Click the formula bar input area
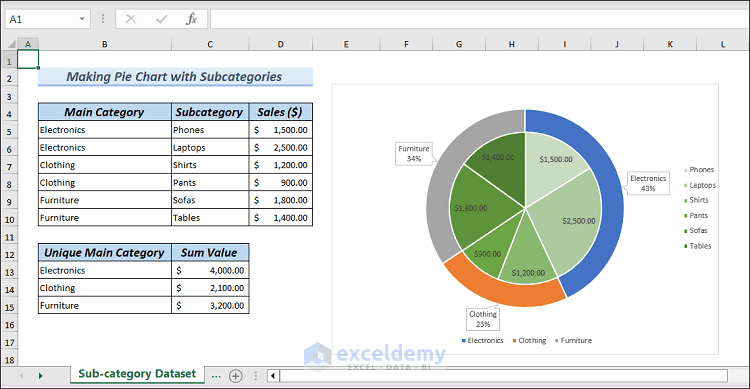 (479, 19)
